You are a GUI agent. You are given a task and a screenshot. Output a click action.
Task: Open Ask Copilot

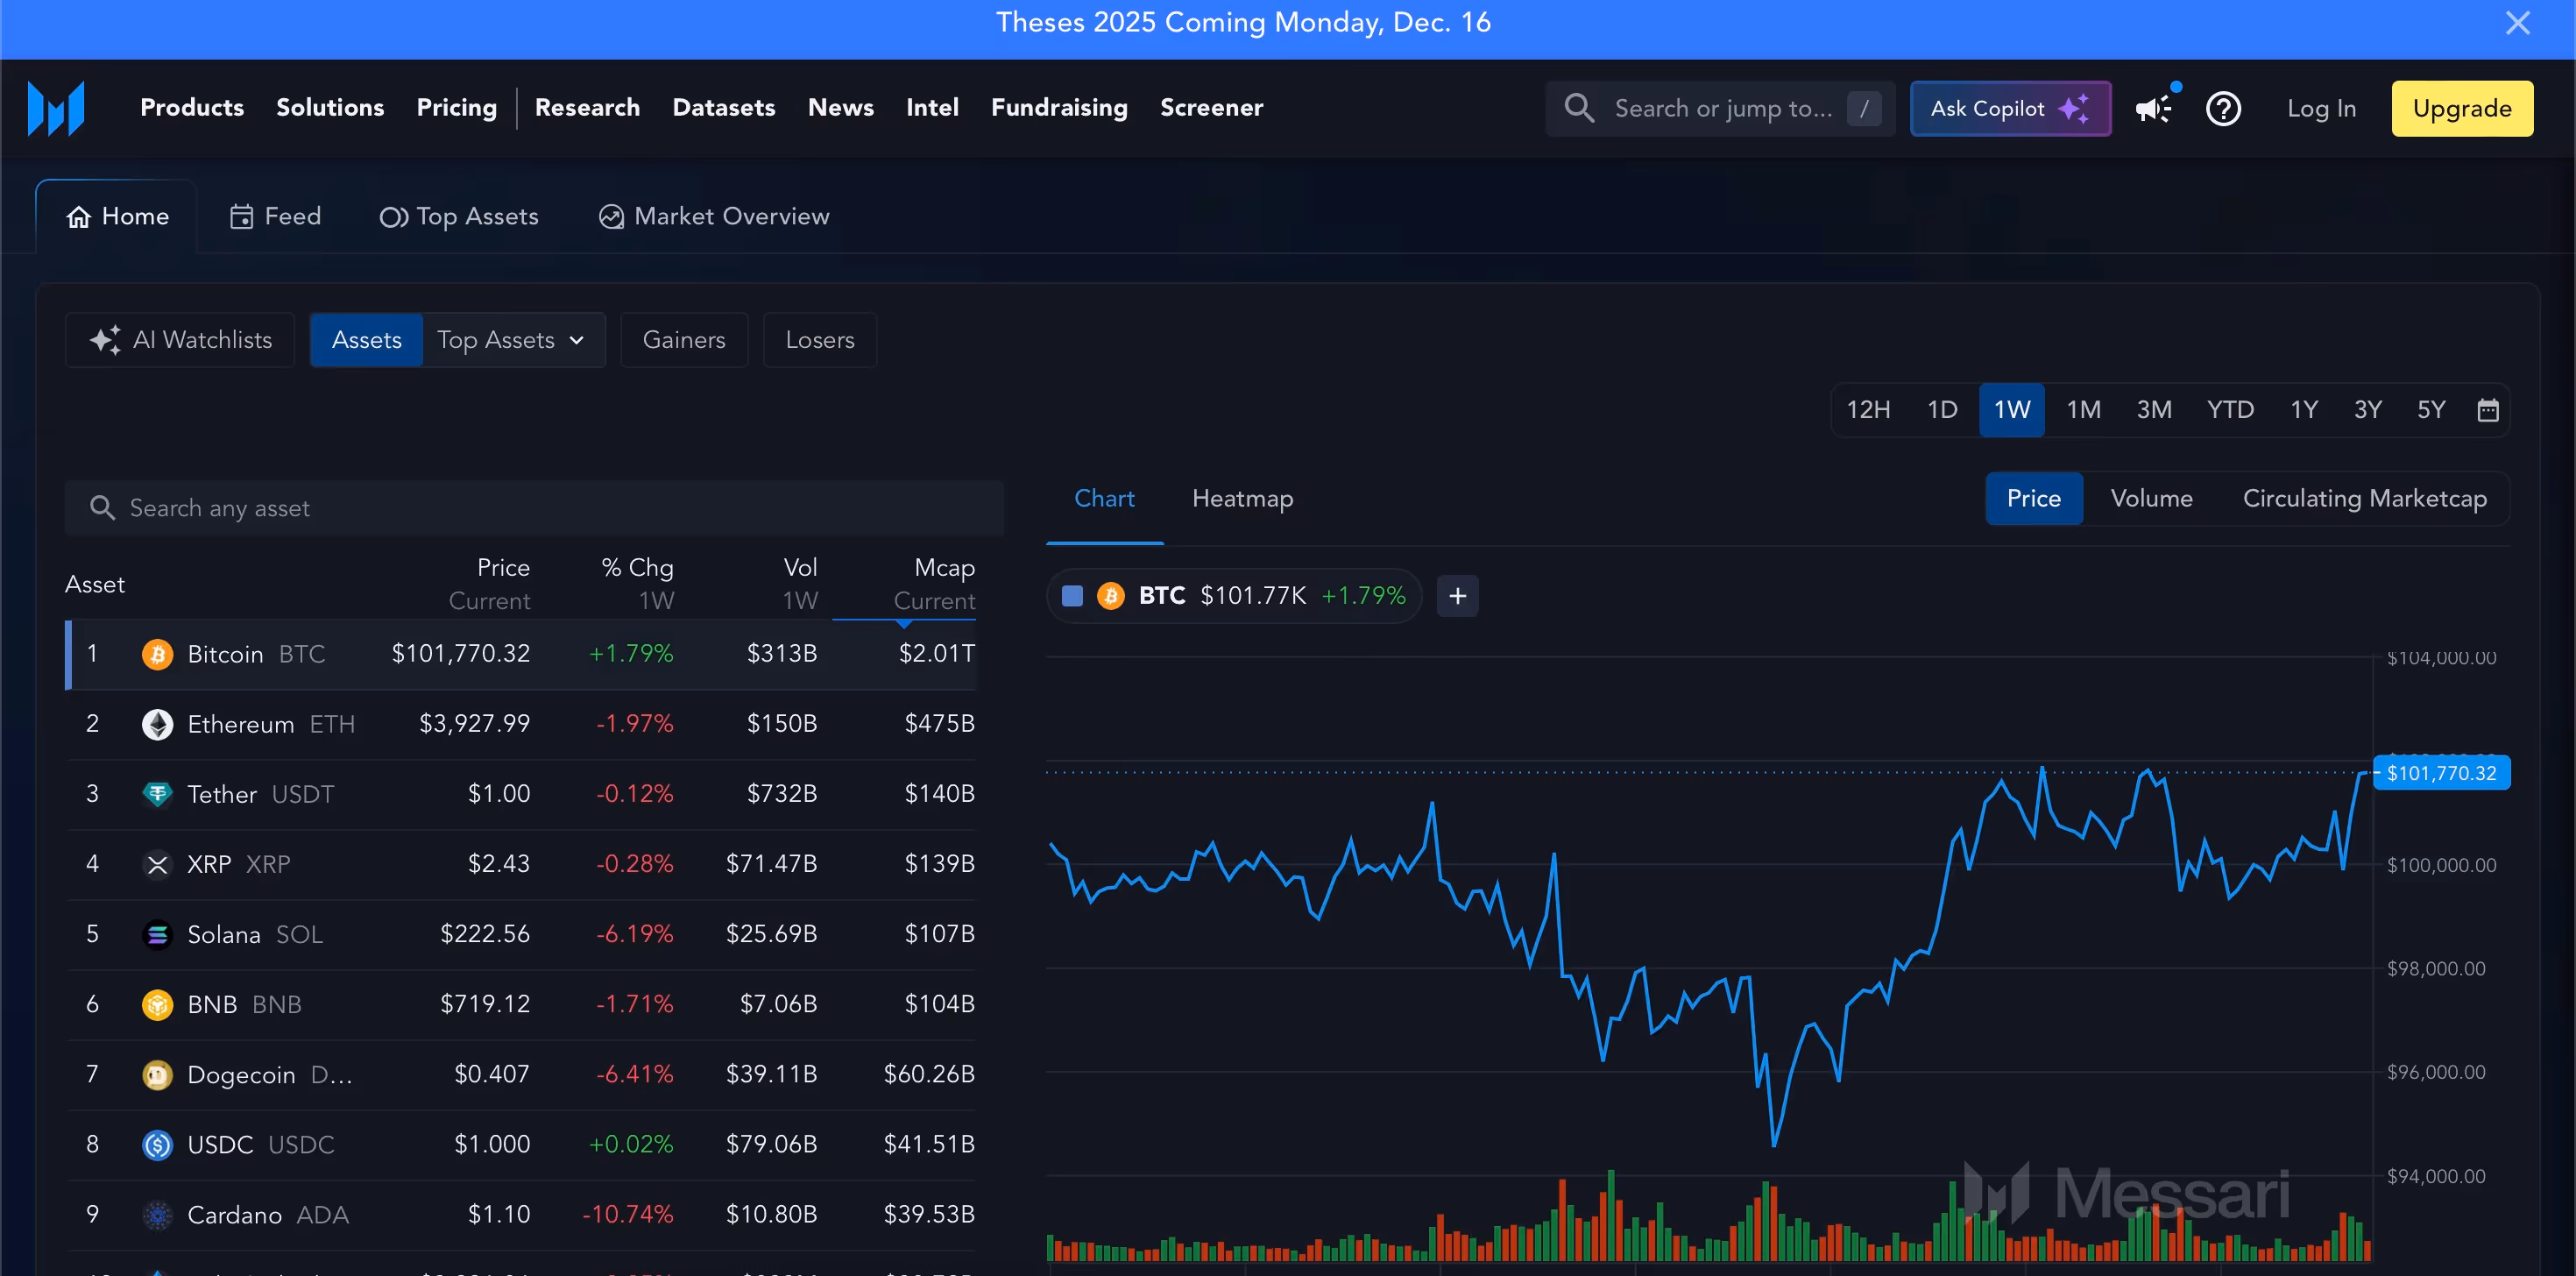(2010, 108)
